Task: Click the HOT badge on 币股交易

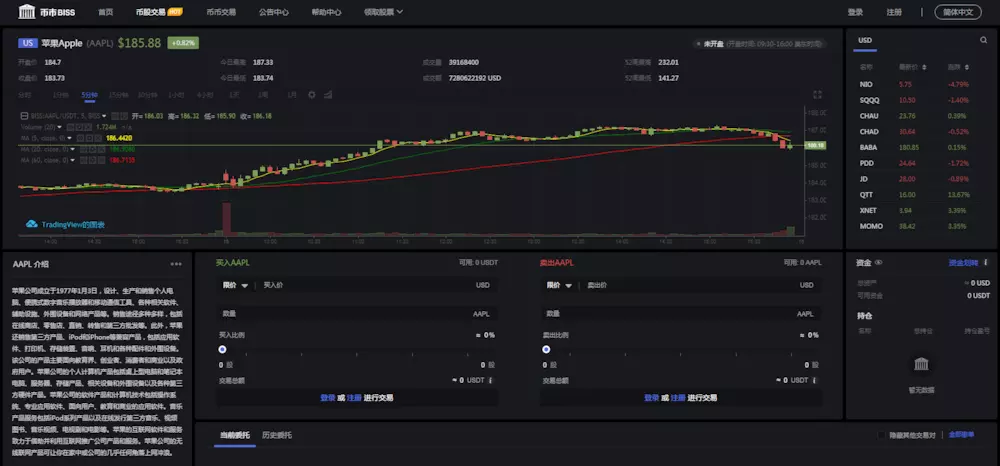Action: (175, 11)
